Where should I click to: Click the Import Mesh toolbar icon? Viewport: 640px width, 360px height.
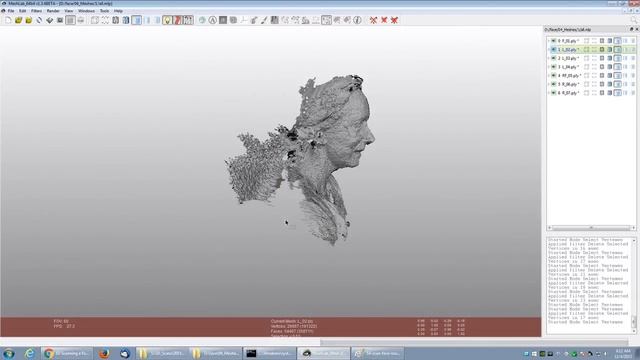click(29, 20)
